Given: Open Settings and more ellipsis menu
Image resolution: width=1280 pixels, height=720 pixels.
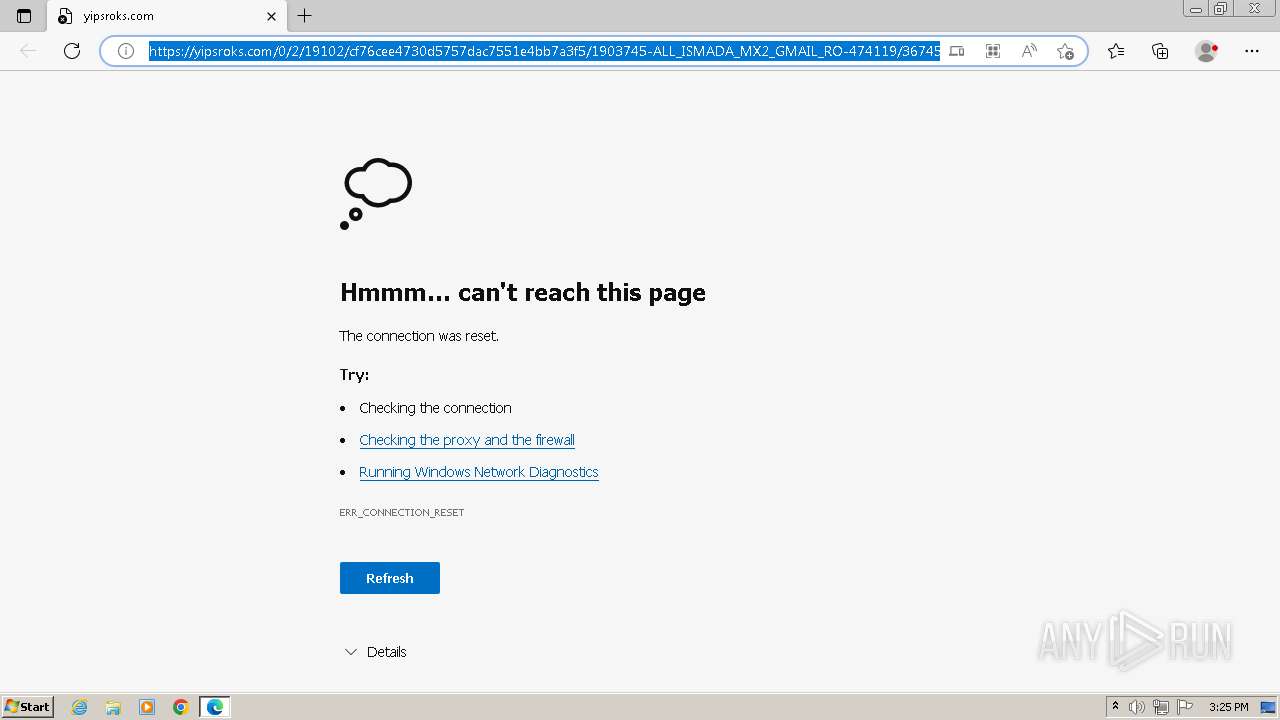Looking at the screenshot, I should coord(1252,51).
